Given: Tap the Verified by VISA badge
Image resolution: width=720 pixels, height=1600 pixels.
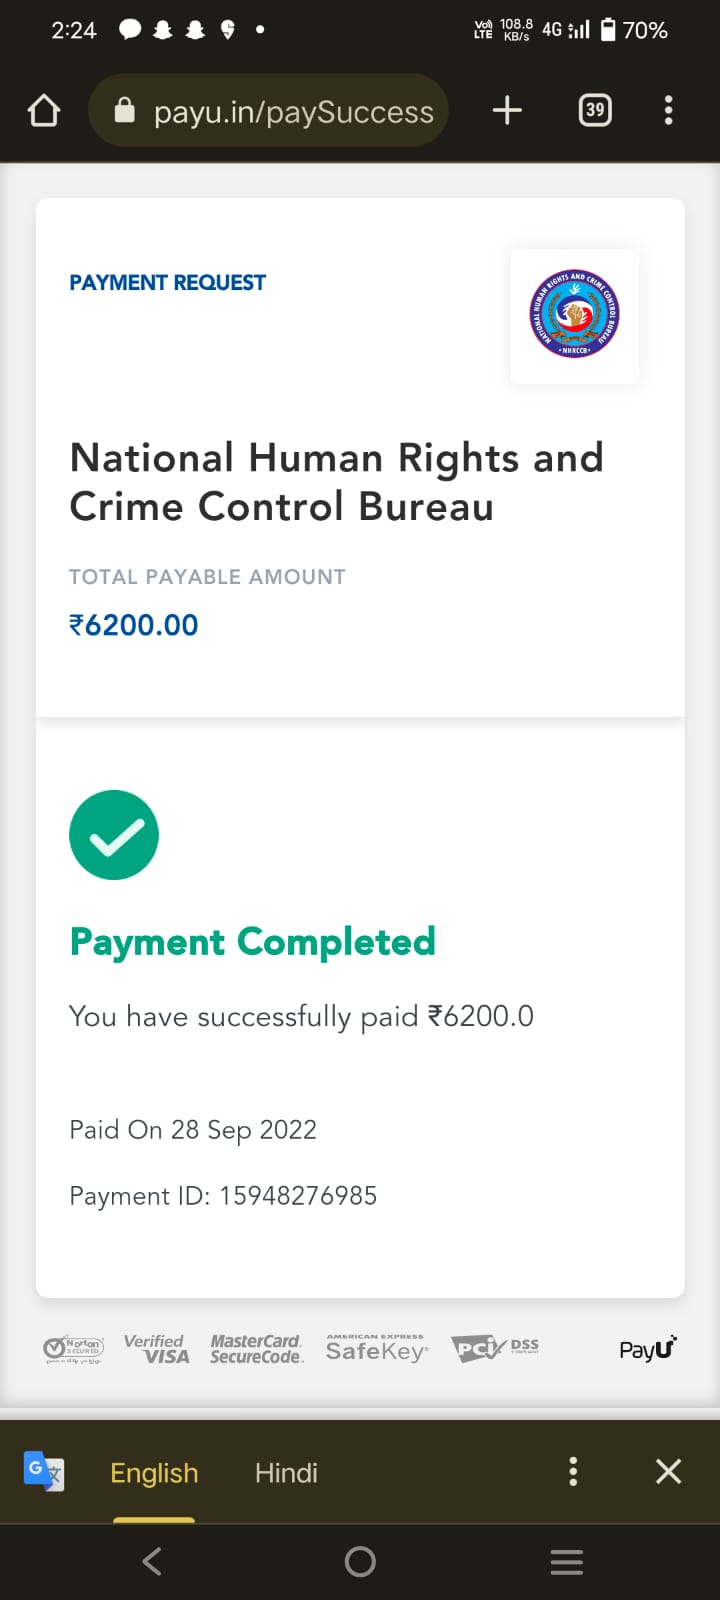Looking at the screenshot, I should 156,1349.
